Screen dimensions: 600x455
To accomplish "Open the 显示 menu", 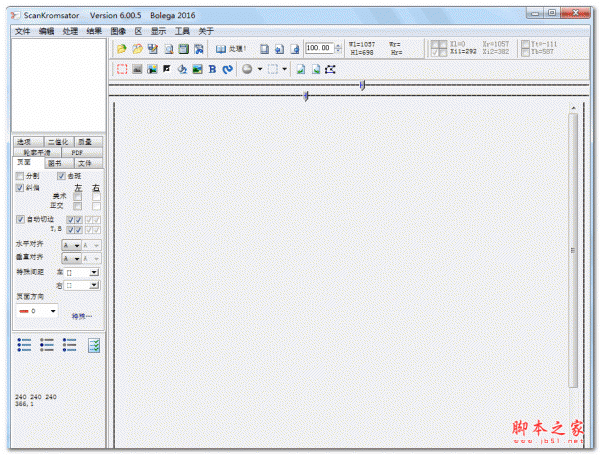I will 158,31.
